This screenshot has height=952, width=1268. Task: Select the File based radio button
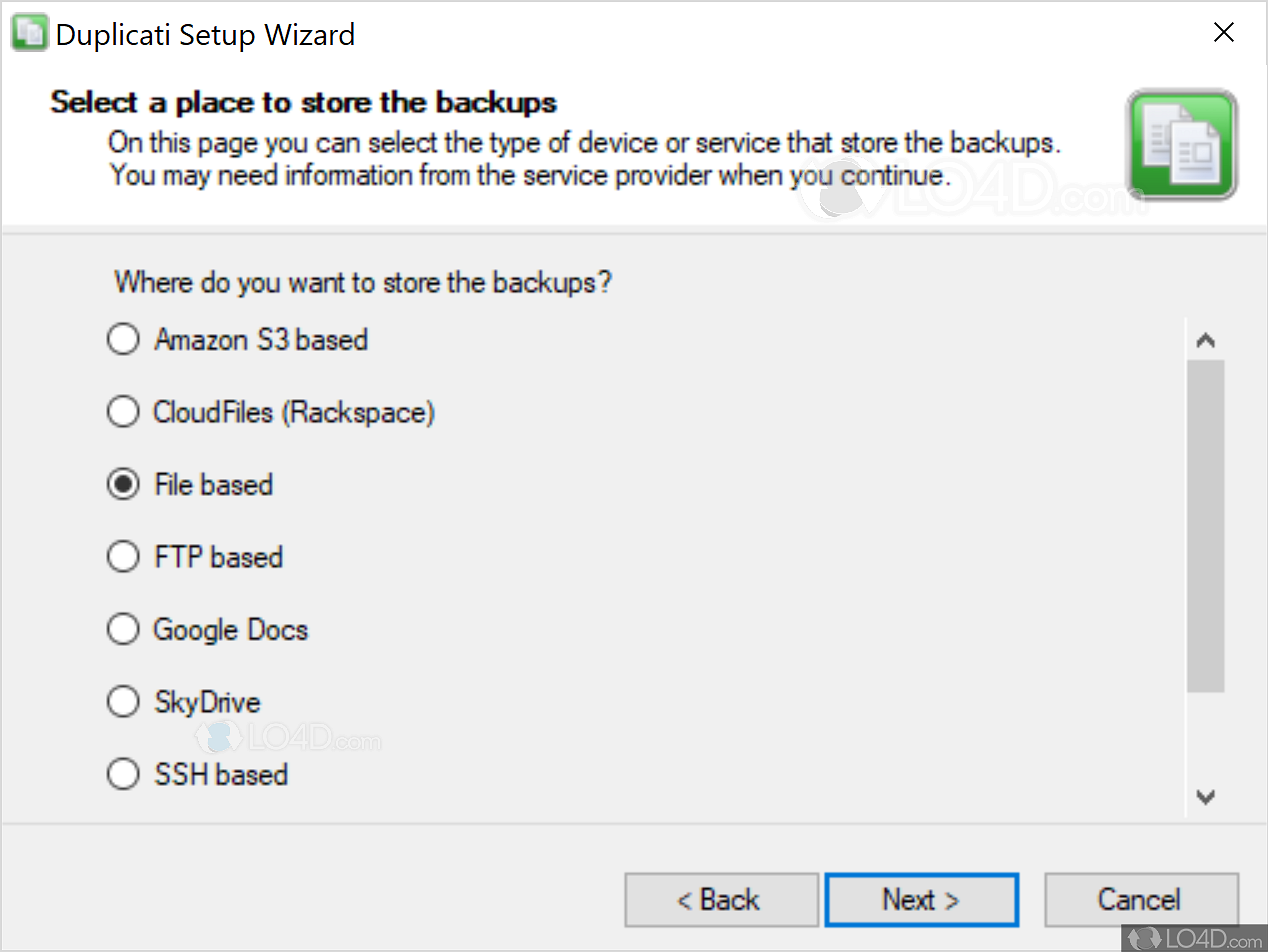[123, 485]
